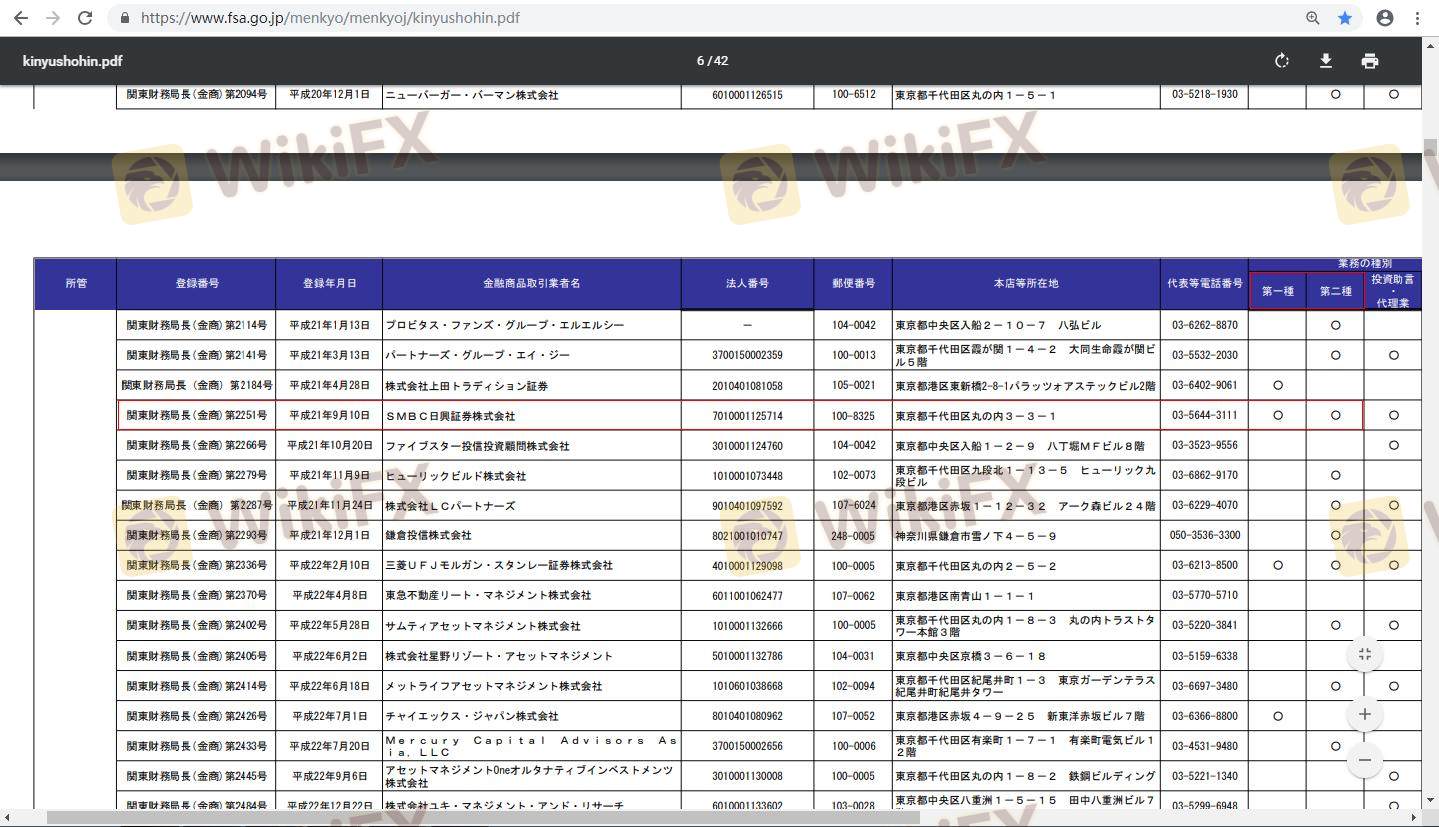Image resolution: width=1439 pixels, height=827 pixels.
Task: Click the 郵便番号 column header
Action: coord(853,284)
